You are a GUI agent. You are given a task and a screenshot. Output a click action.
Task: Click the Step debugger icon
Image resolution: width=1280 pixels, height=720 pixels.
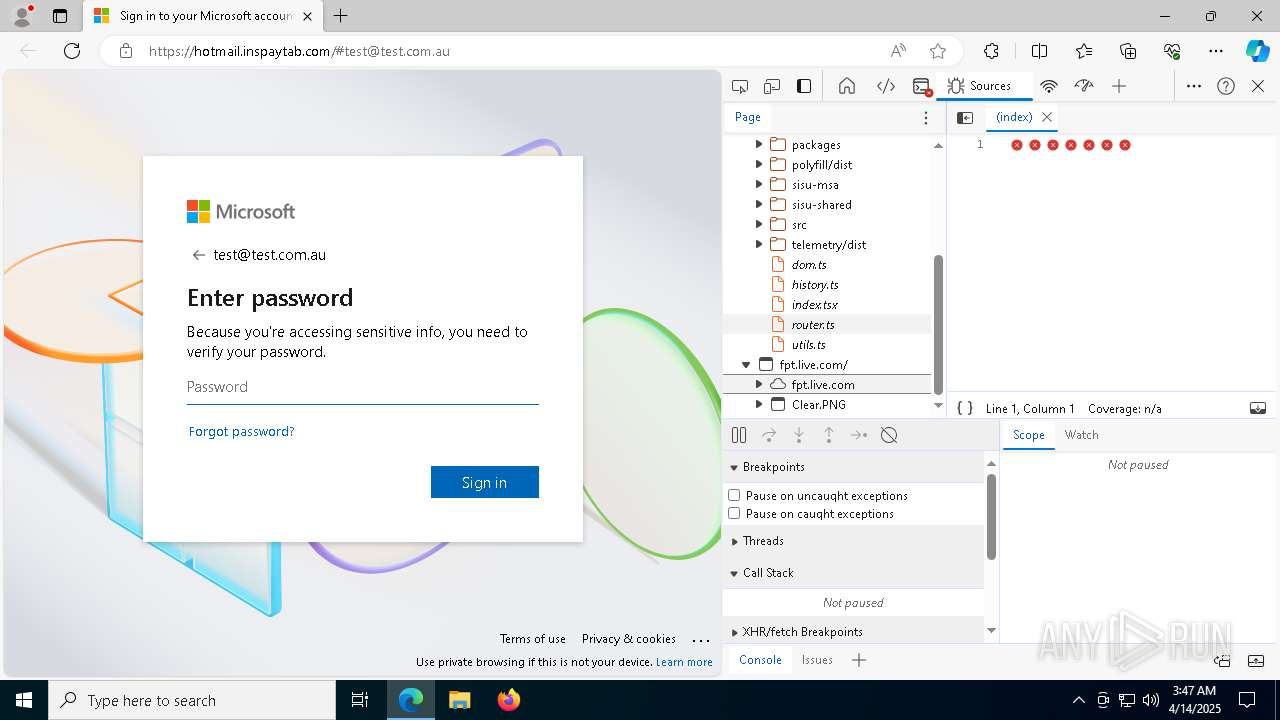[859, 435]
